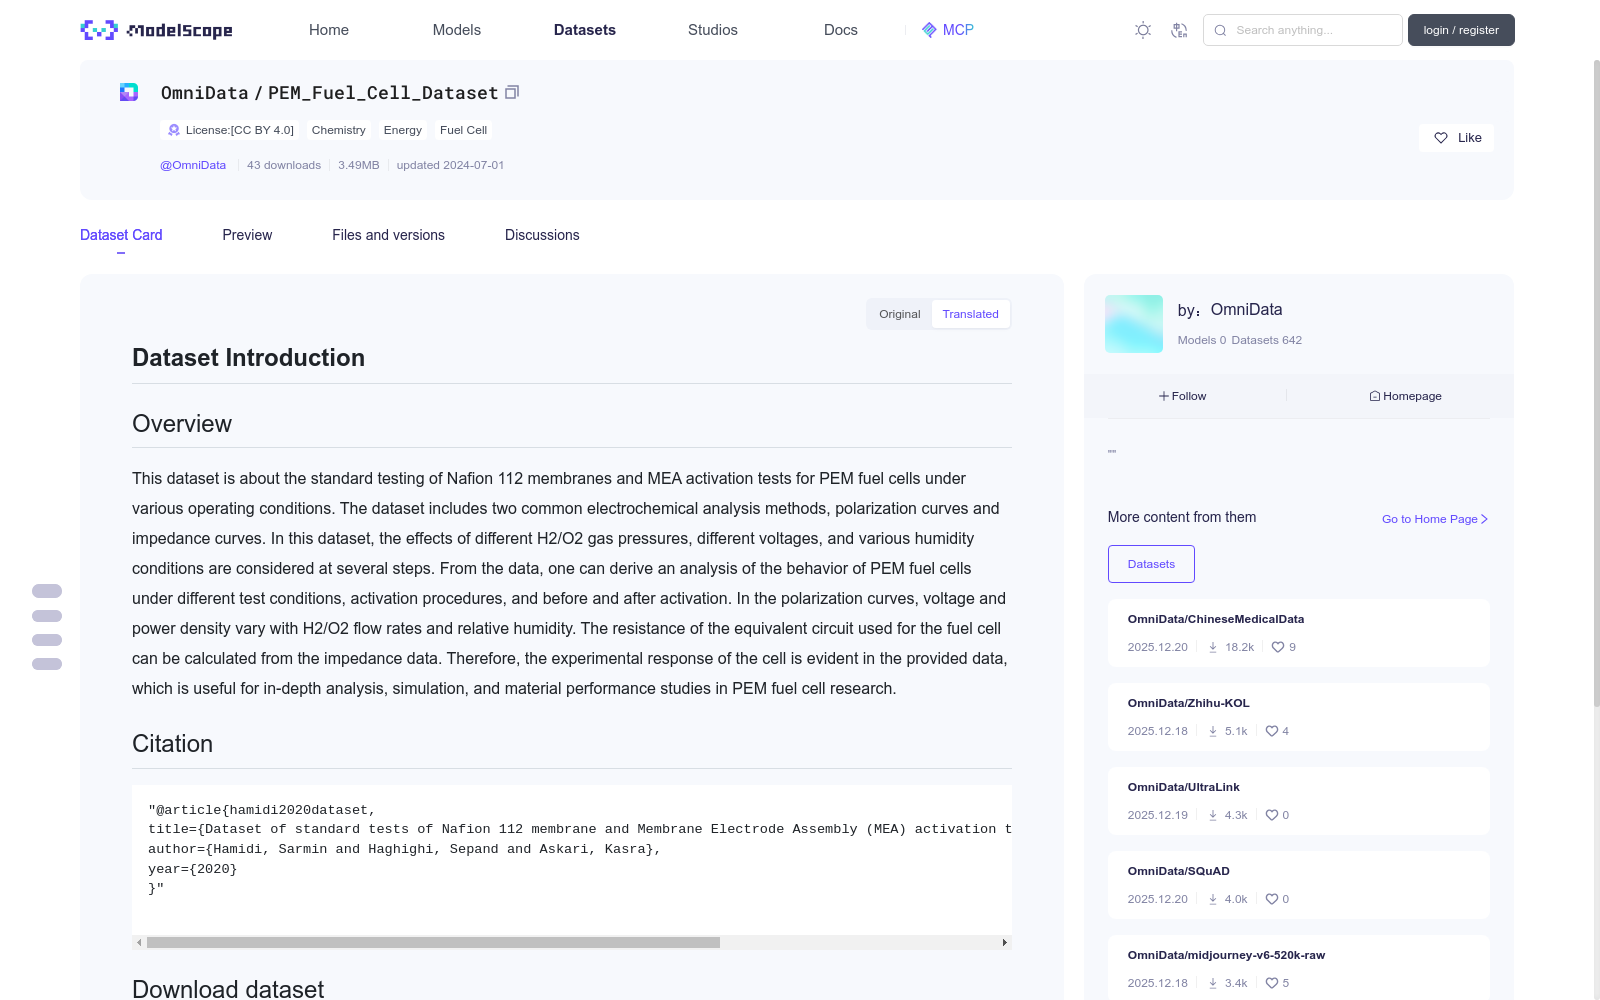Open the Files and versions tab
1600x1000 pixels.
388,235
